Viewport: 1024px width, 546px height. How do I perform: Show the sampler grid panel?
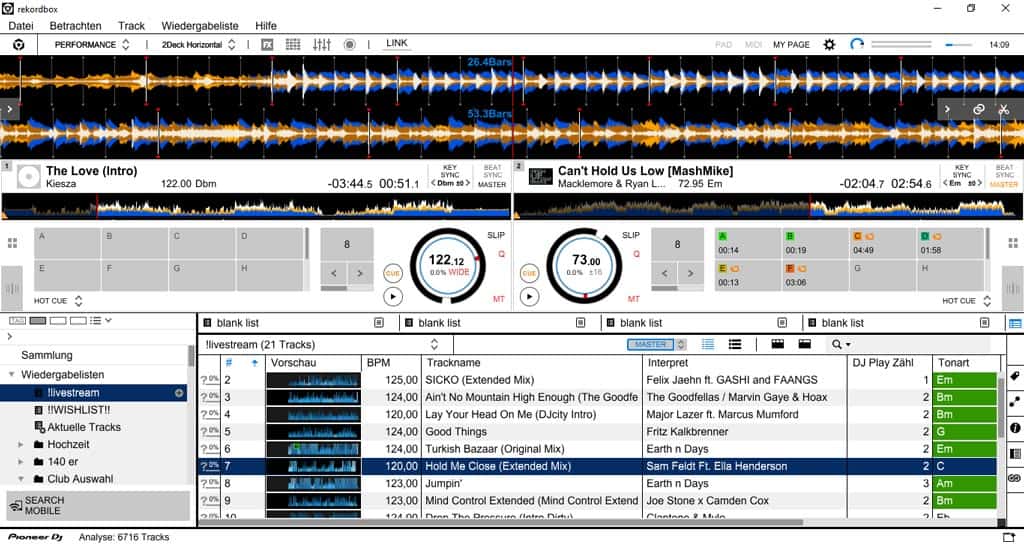point(293,44)
